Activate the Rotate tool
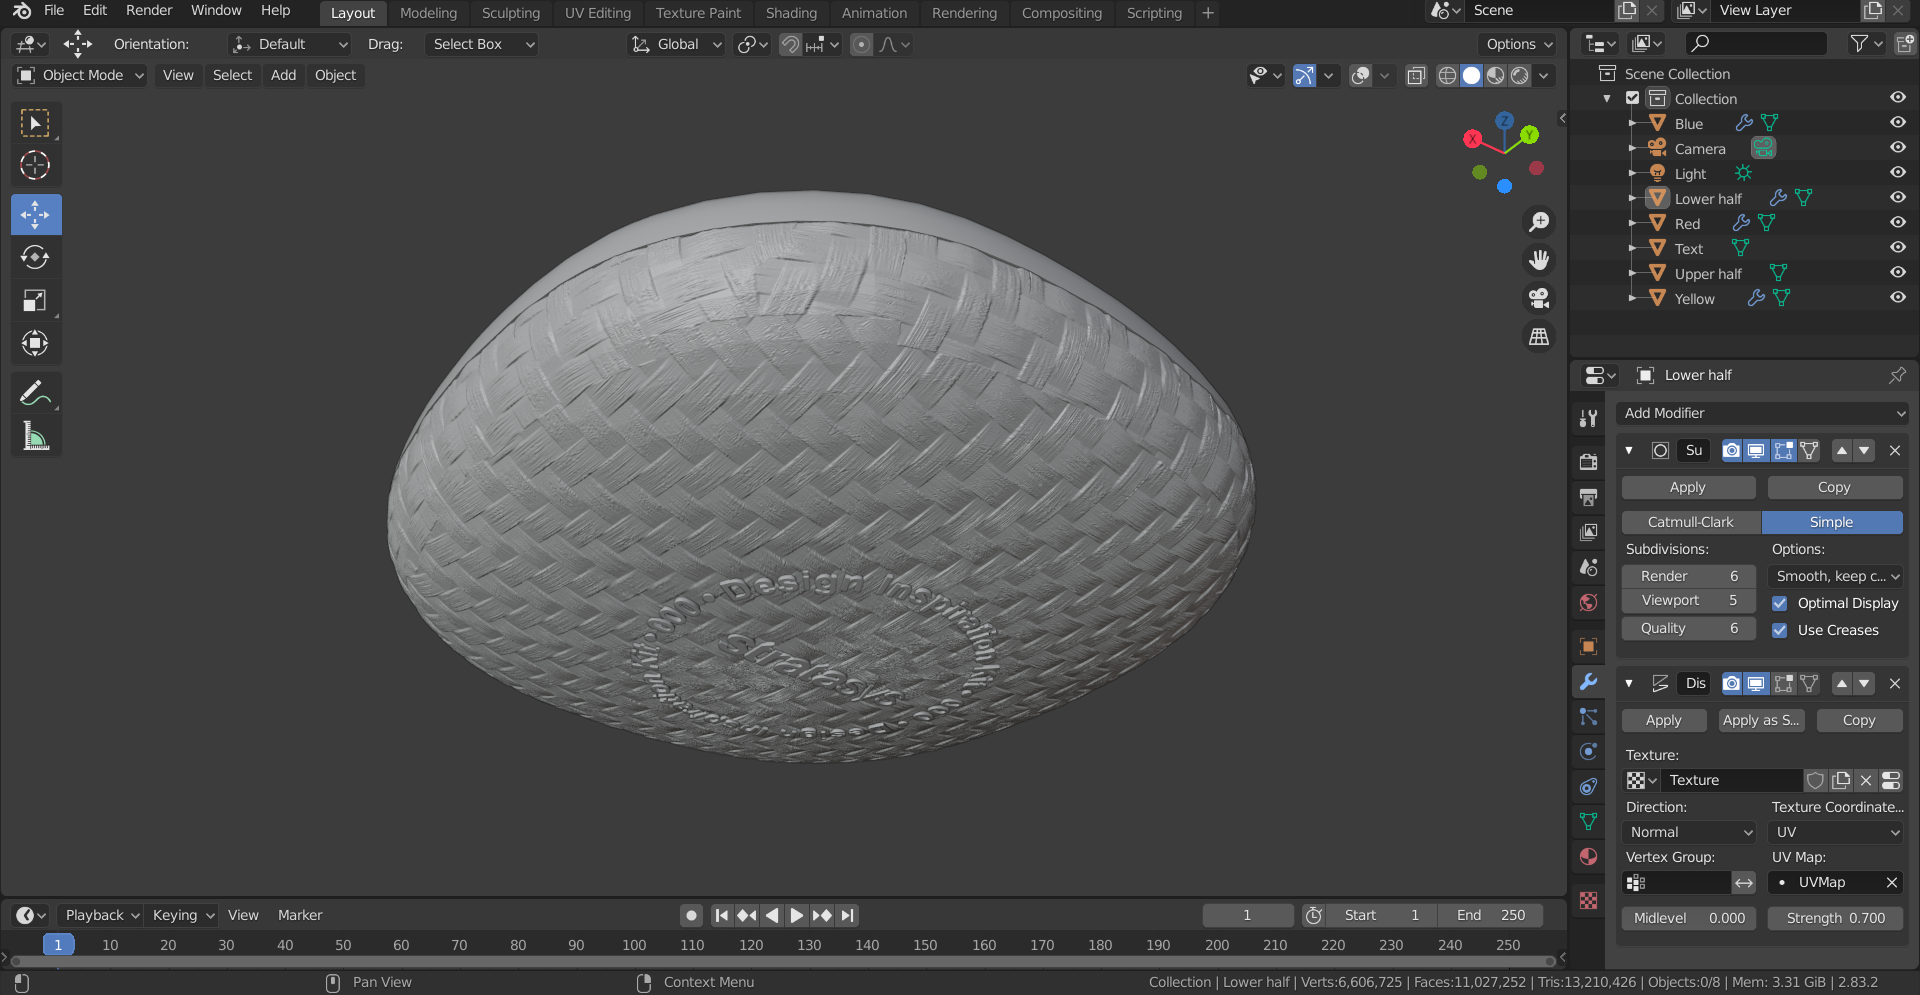Image resolution: width=1920 pixels, height=995 pixels. coord(35,257)
